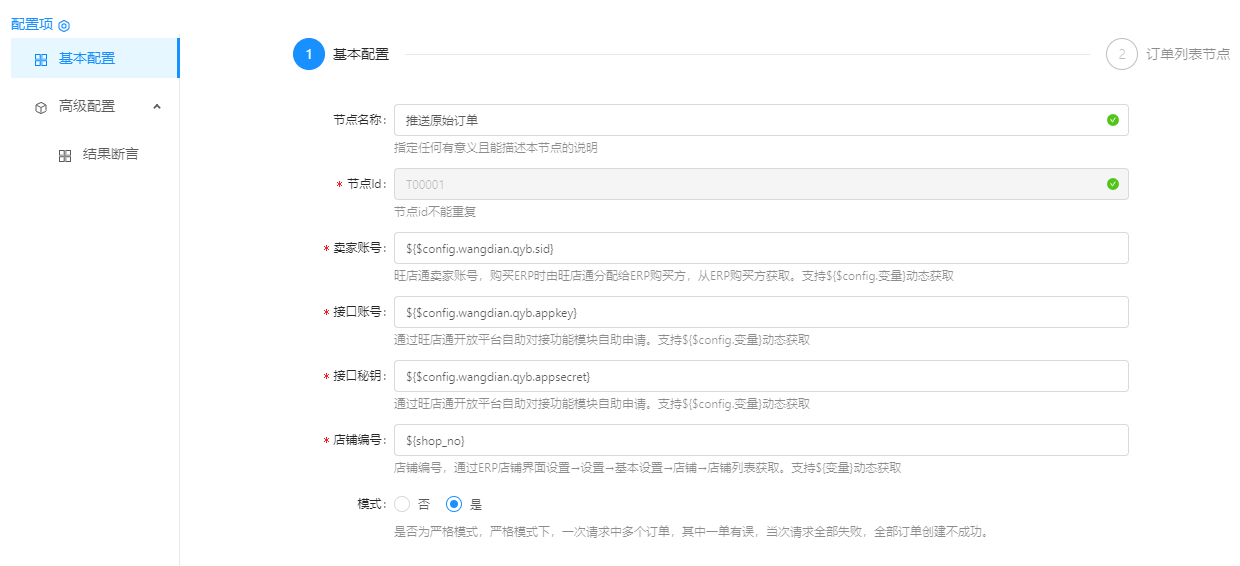Go to the 订单列表节点 step label
The width and height of the screenshot is (1240, 566).
(1188, 54)
